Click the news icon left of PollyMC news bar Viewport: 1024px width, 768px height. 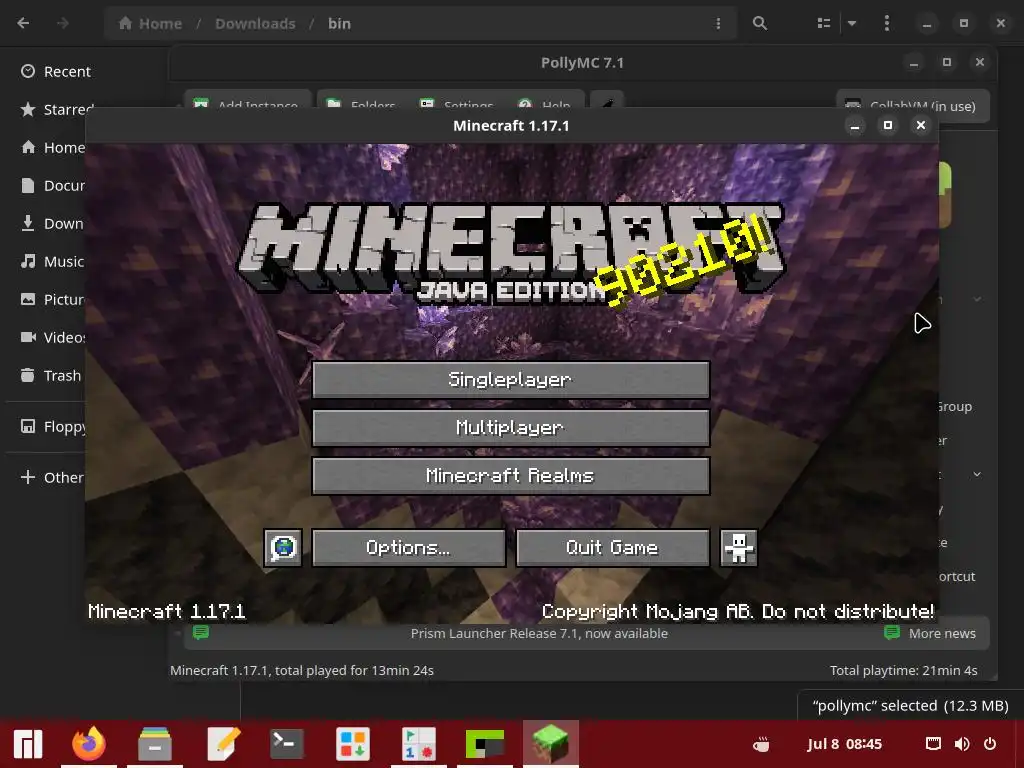tap(200, 633)
